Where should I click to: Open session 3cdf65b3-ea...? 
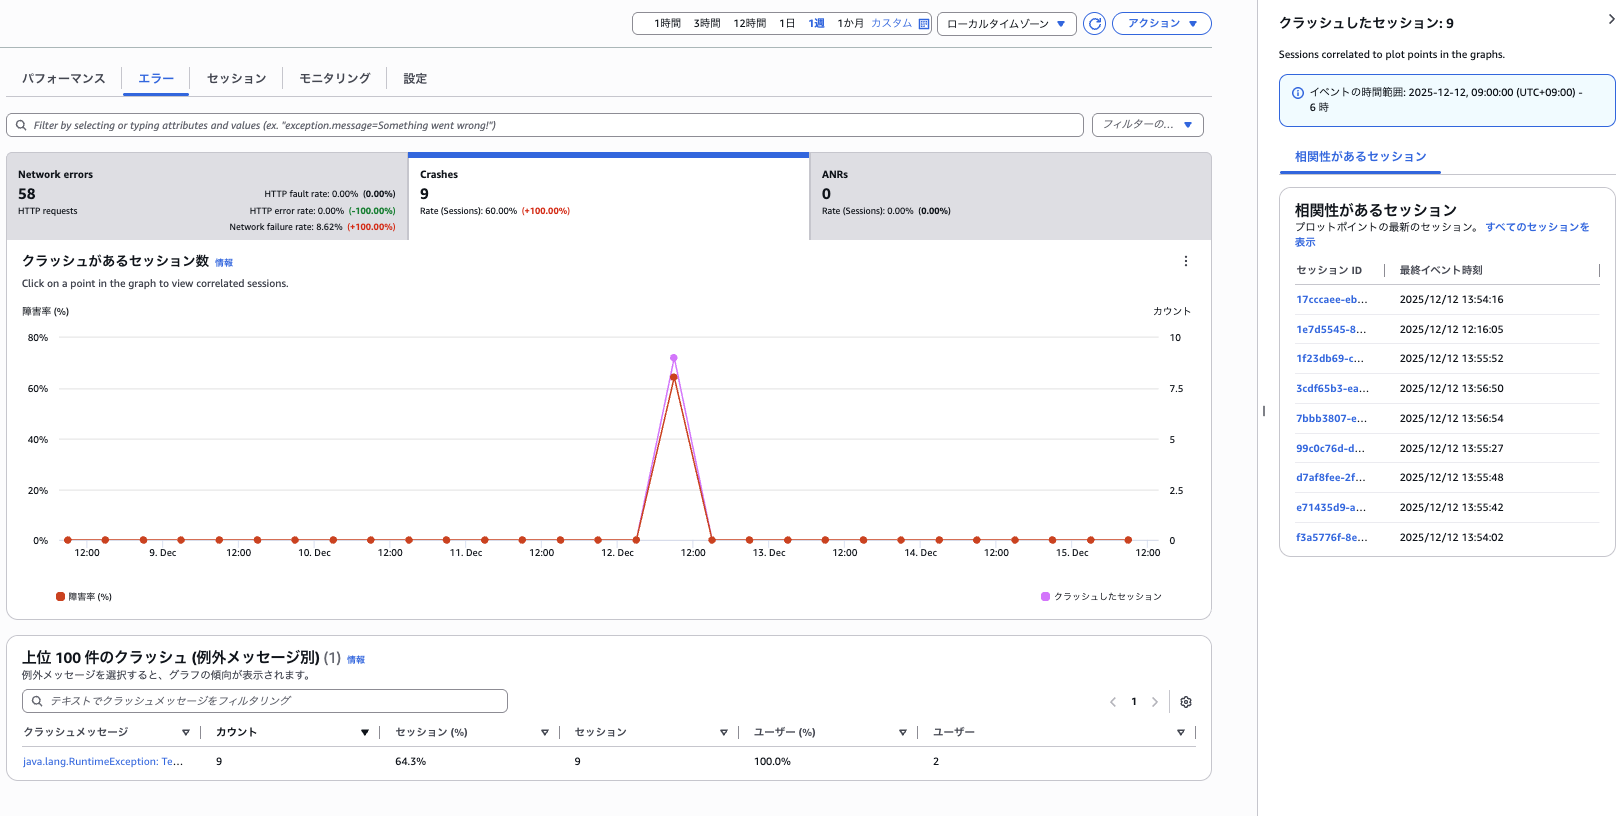1333,389
